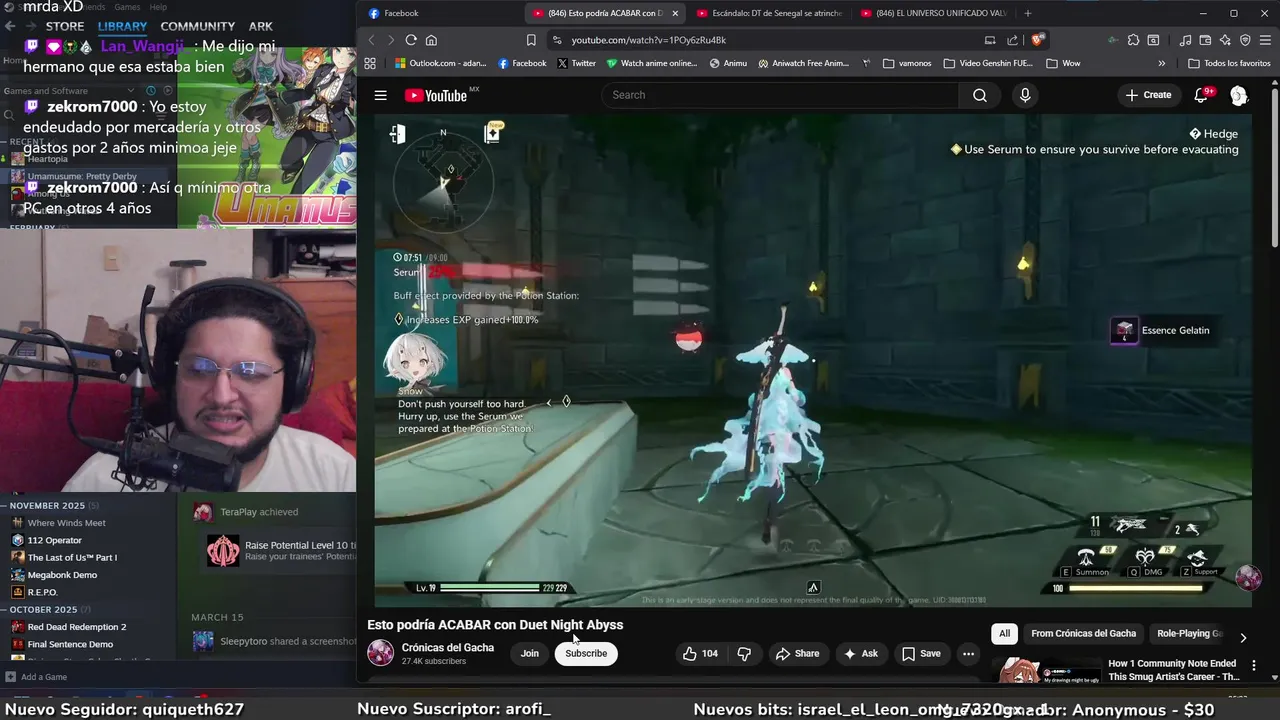
Task: Open the browser extensions puzzle icon
Action: (1133, 40)
